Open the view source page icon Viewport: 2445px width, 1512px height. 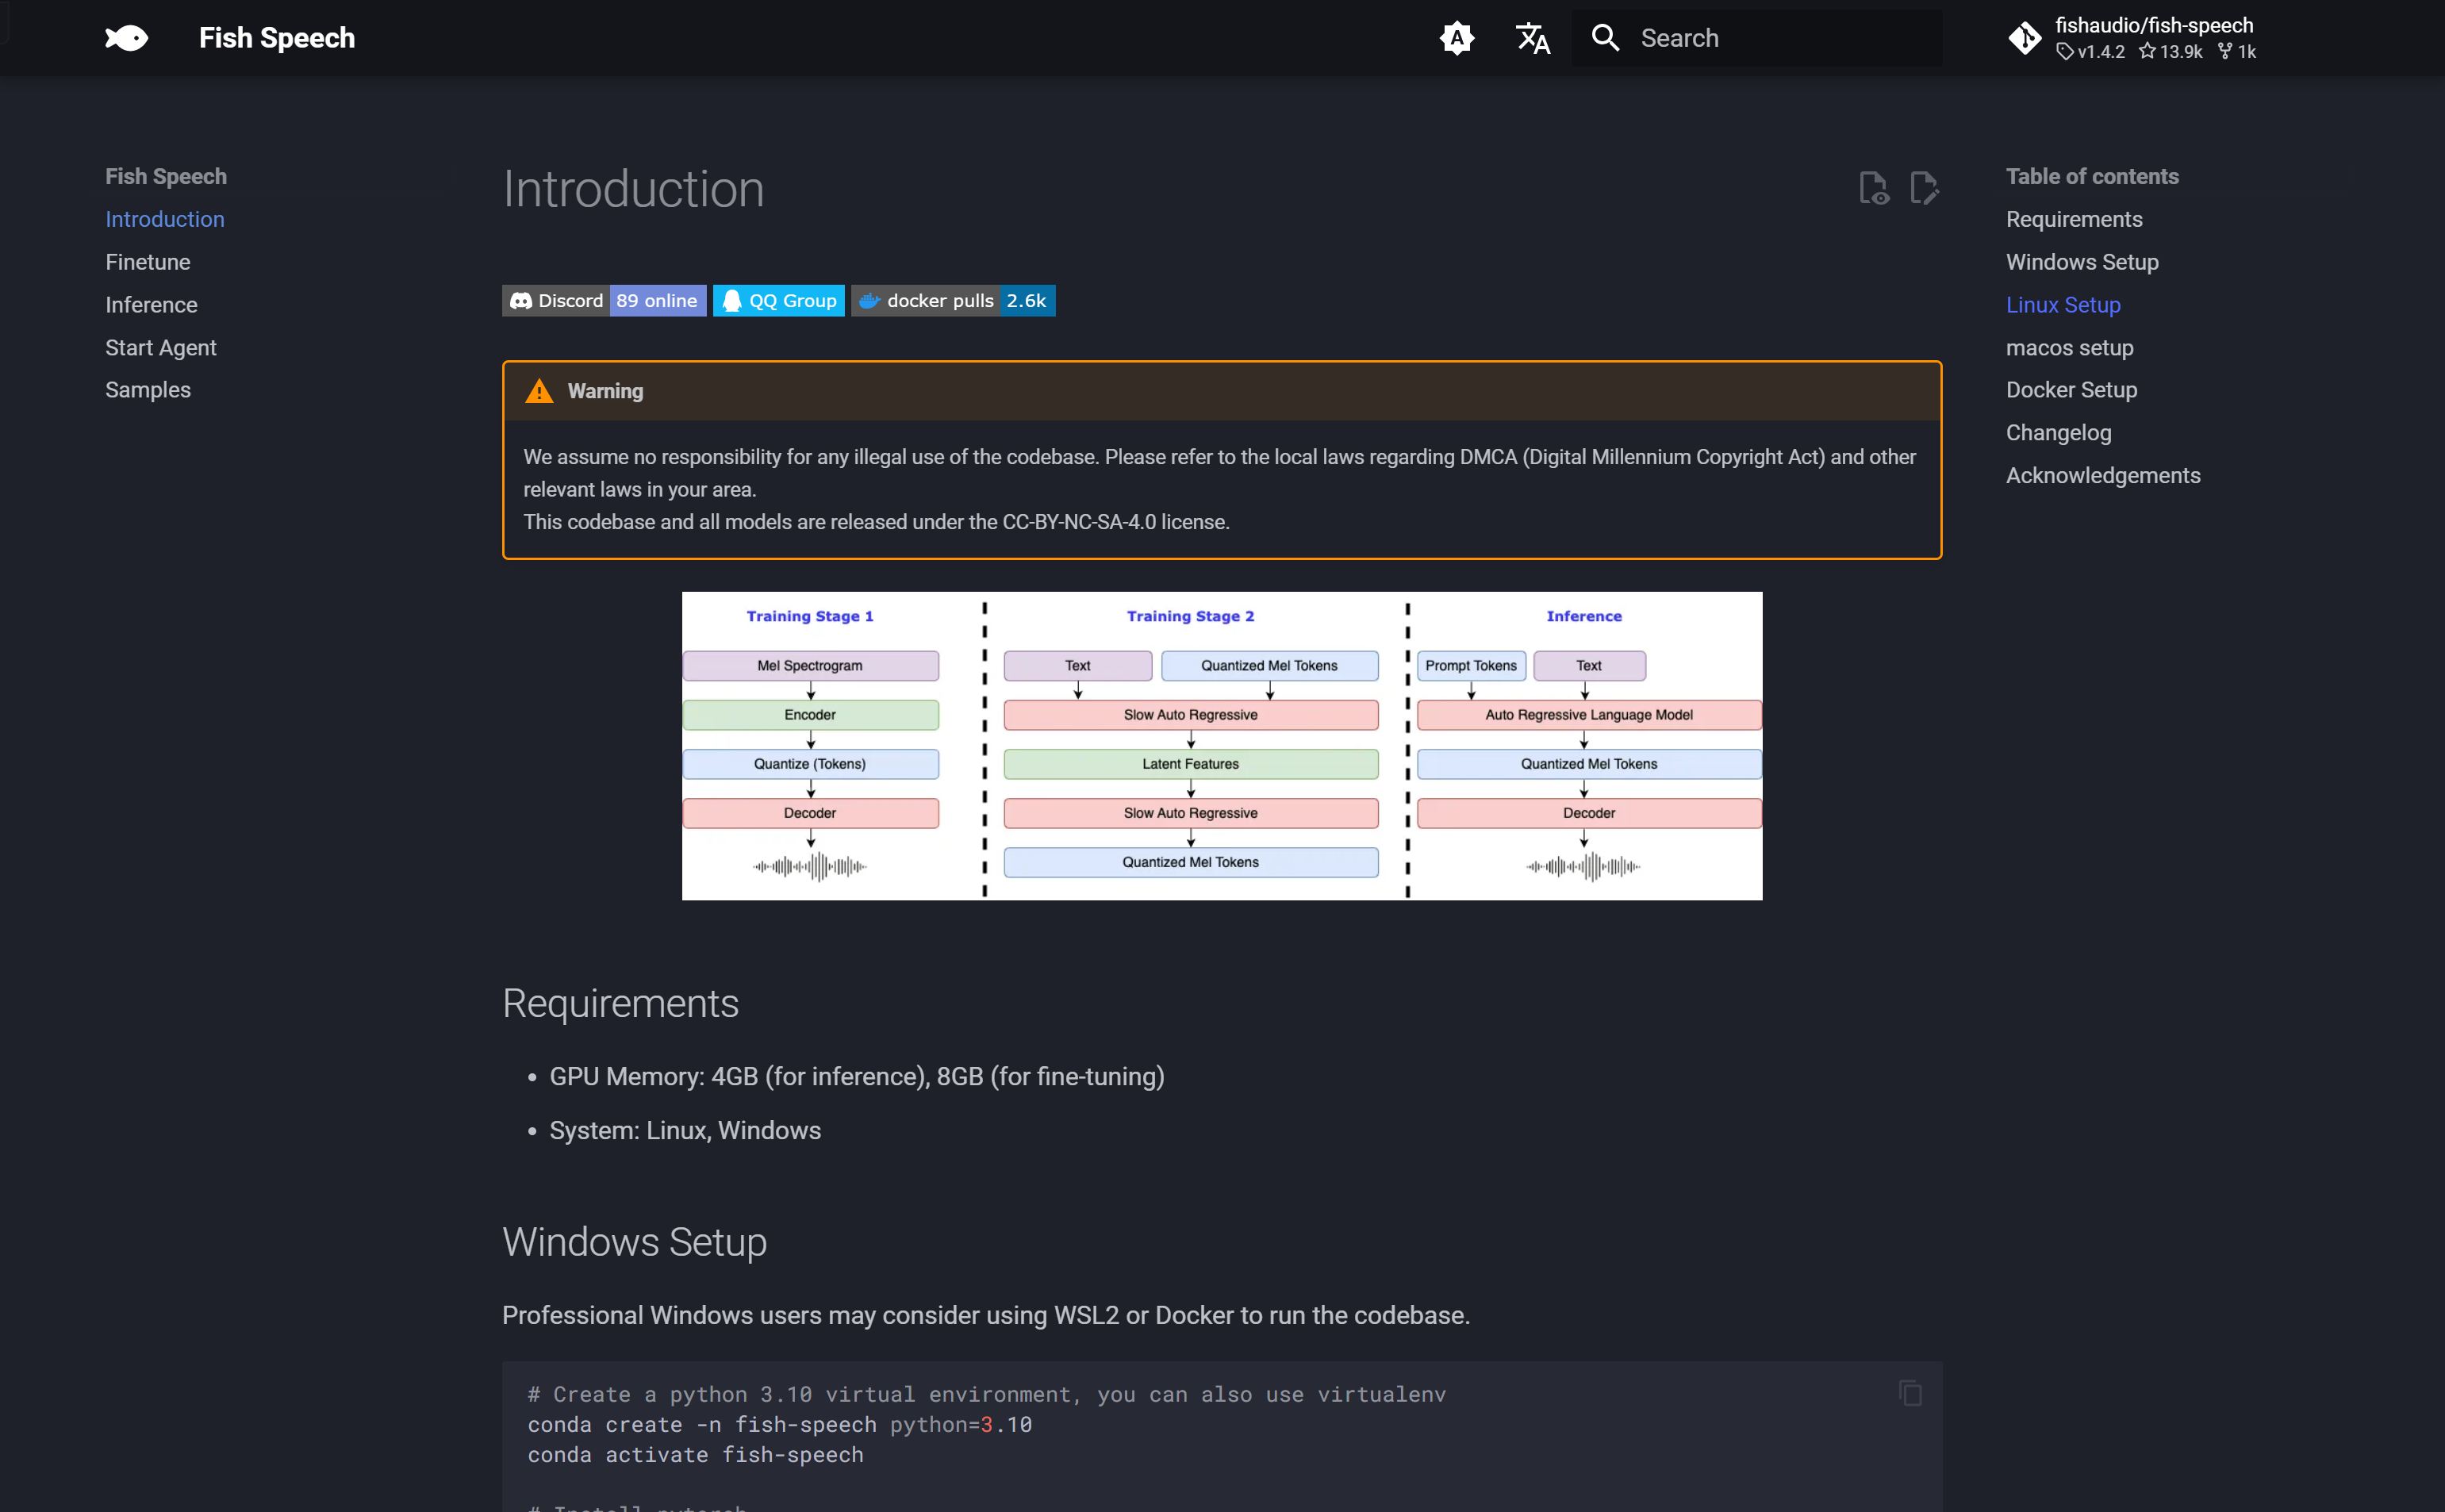coord(1874,188)
